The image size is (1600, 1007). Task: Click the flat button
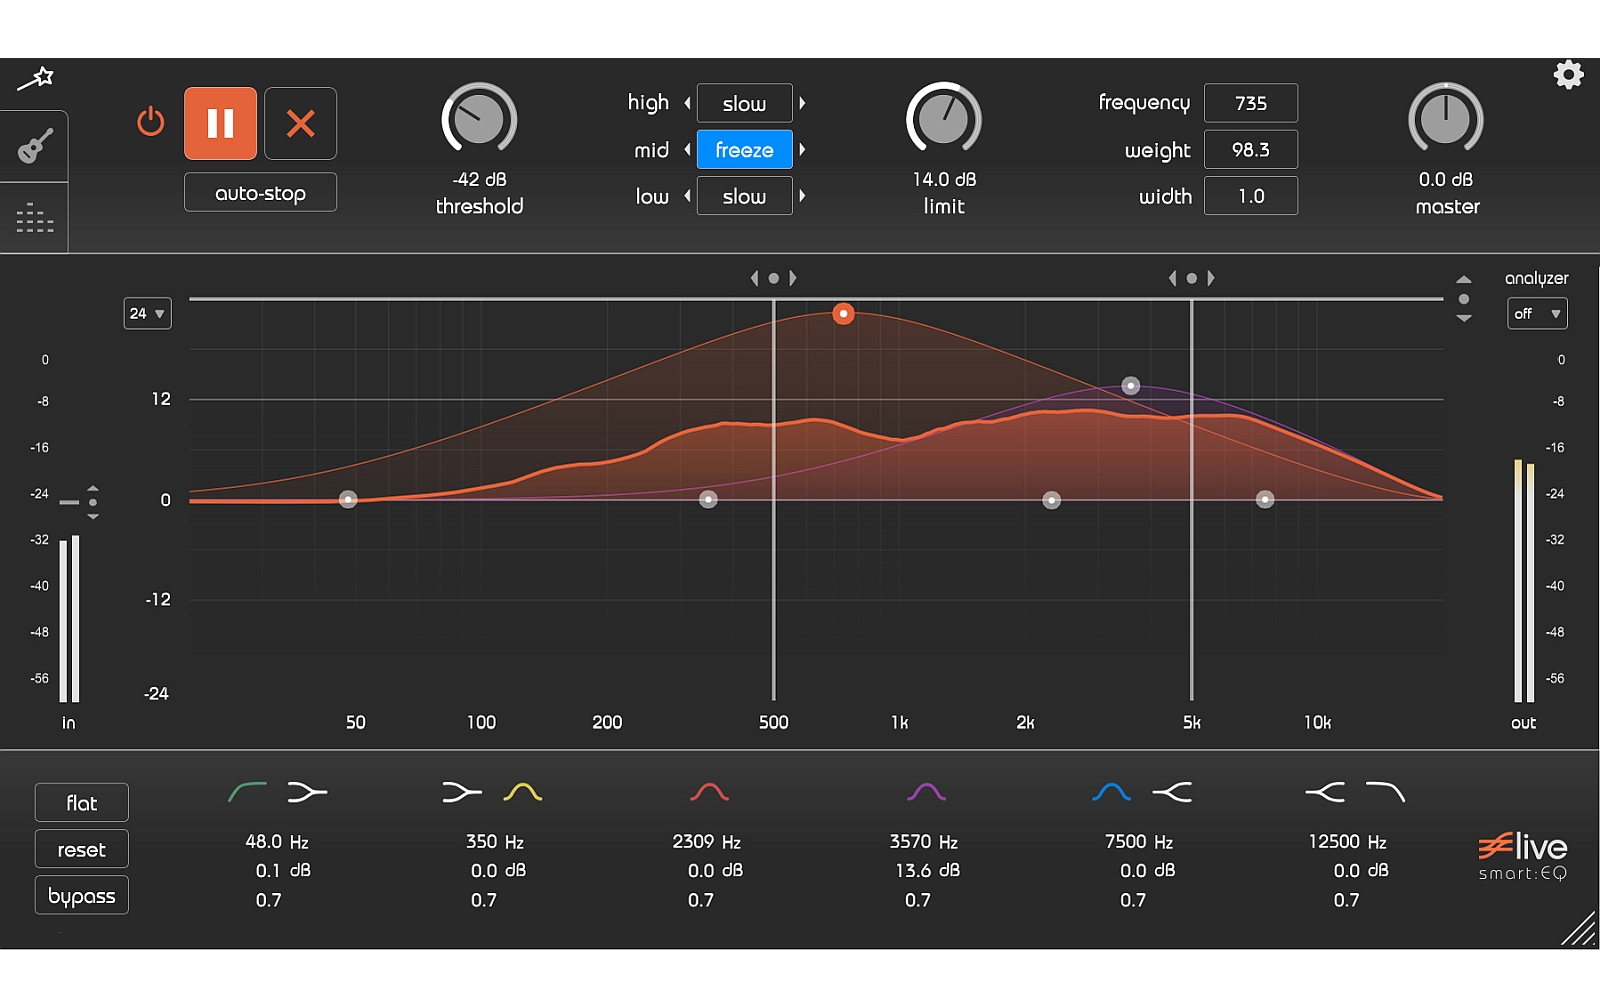82,803
